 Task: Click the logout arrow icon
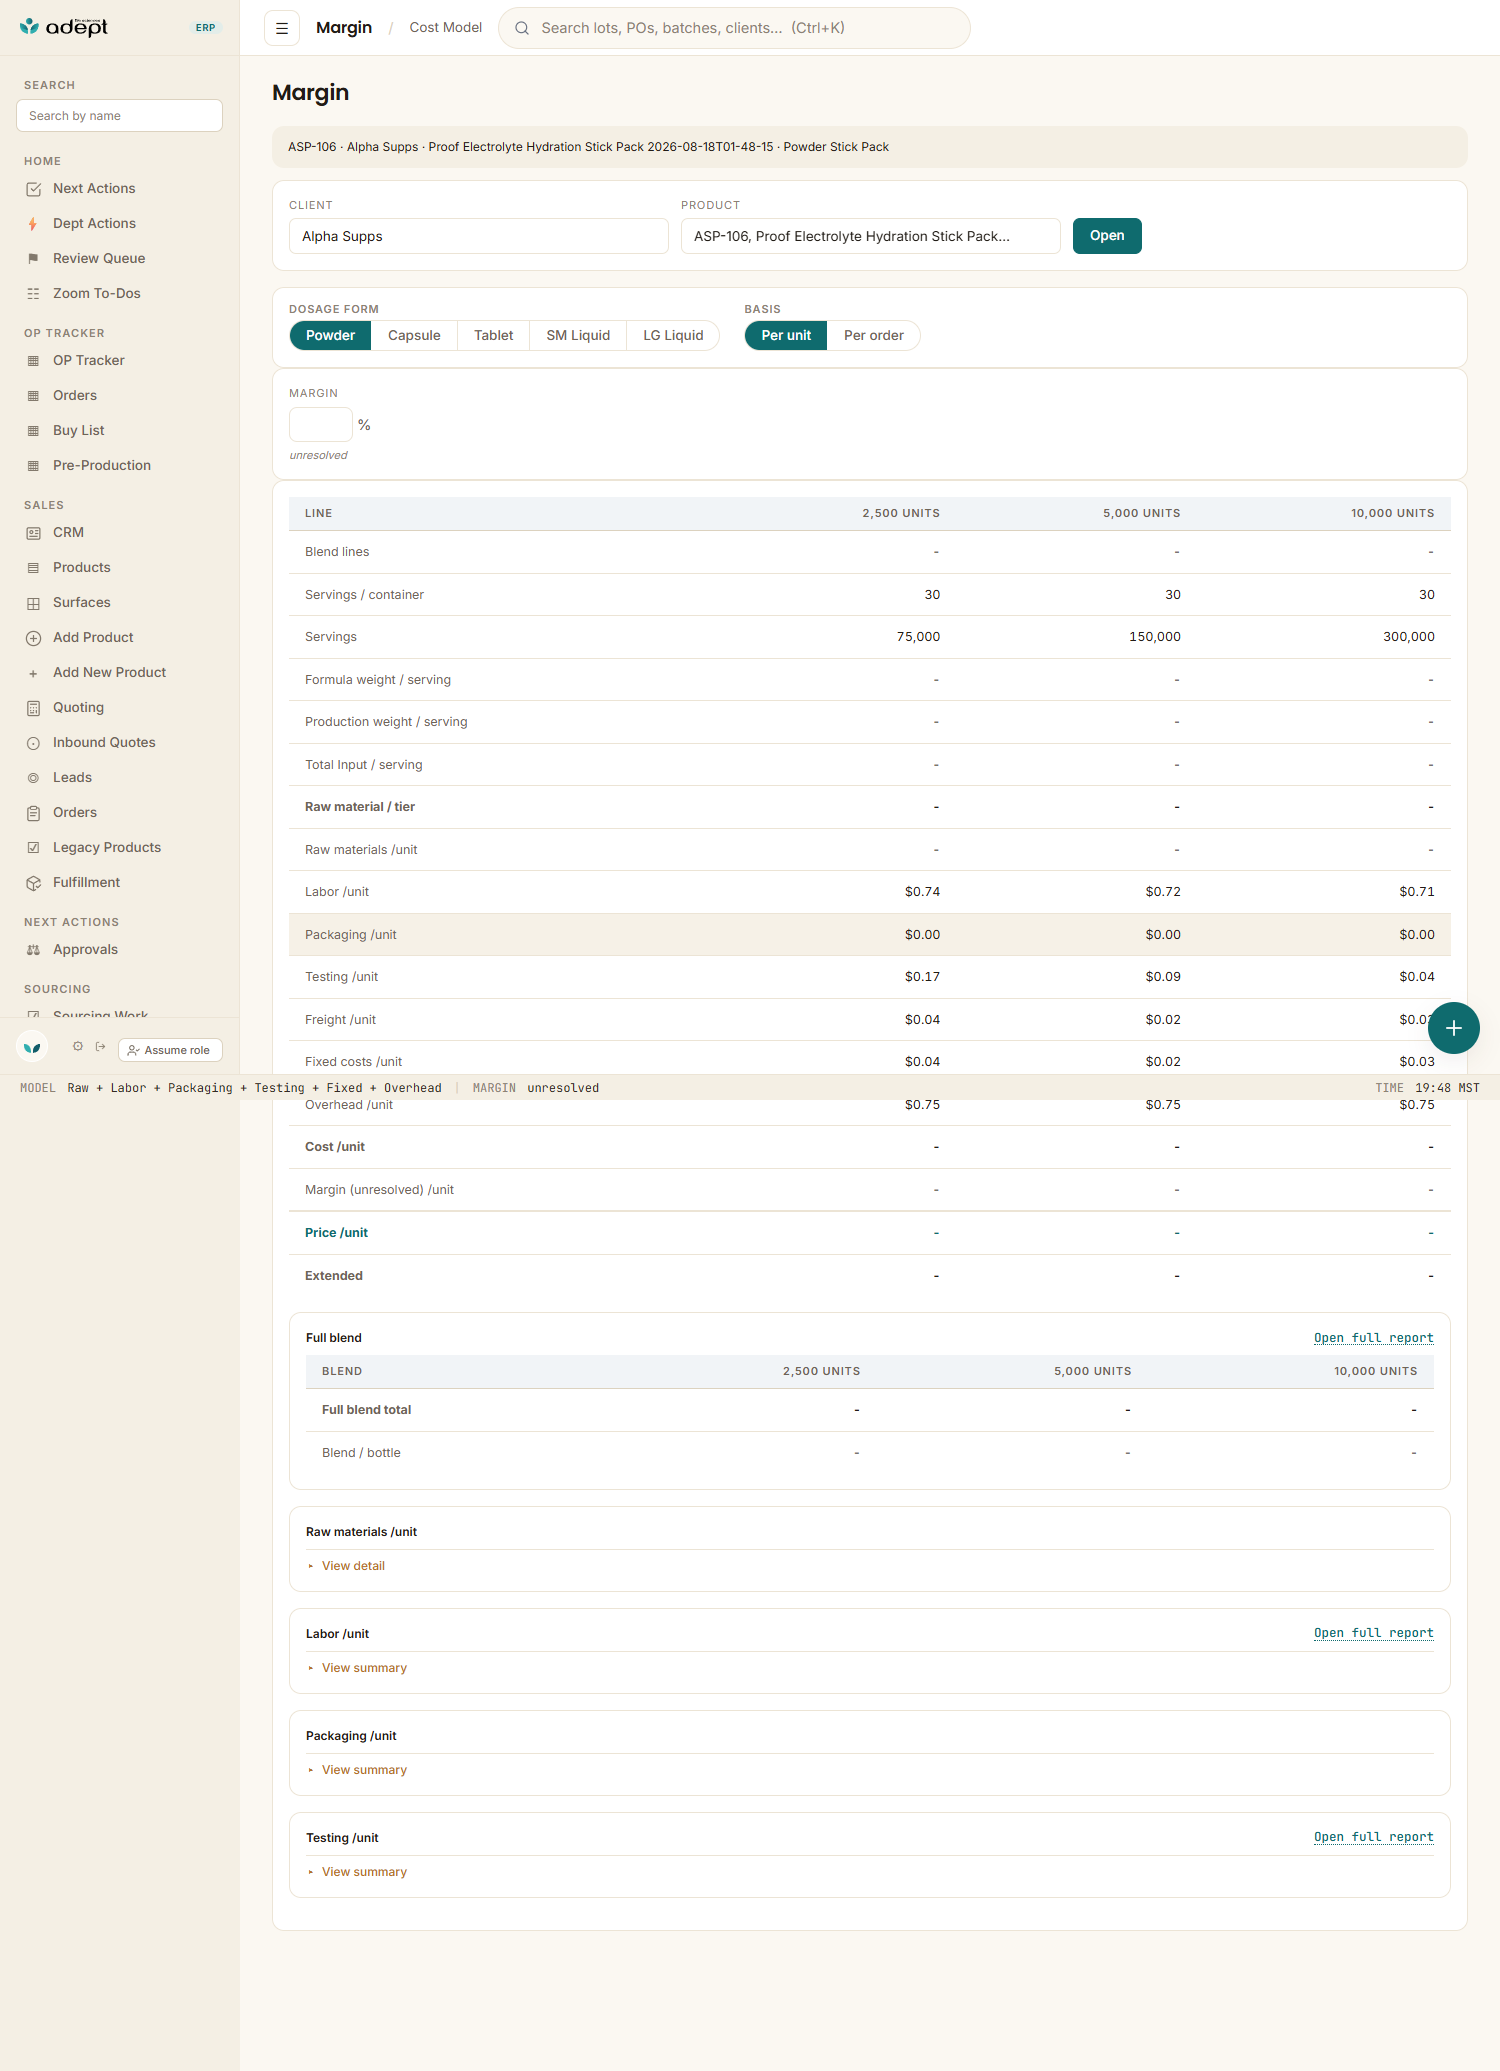(100, 1047)
